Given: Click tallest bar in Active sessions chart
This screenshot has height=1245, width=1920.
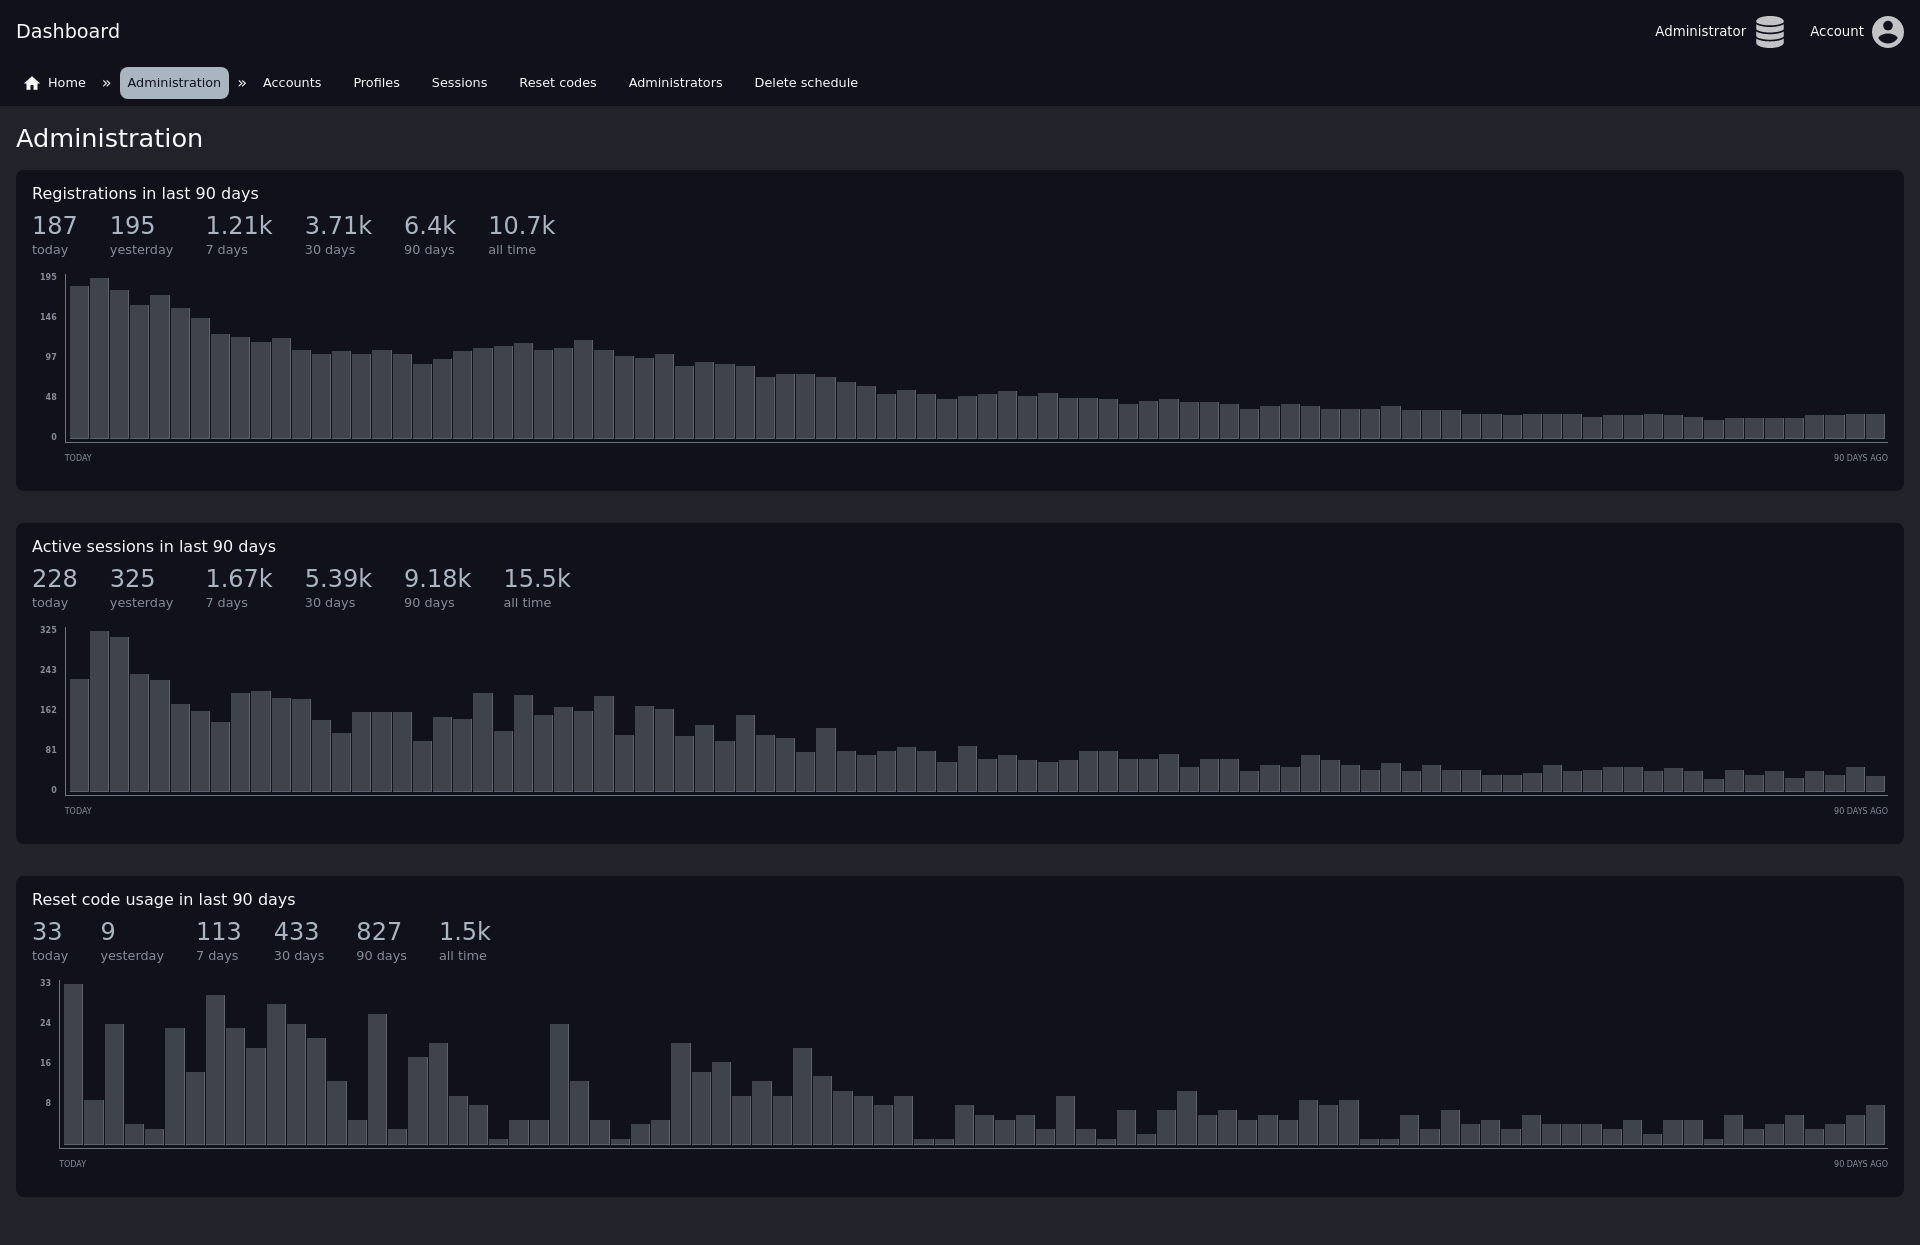Looking at the screenshot, I should click(99, 711).
